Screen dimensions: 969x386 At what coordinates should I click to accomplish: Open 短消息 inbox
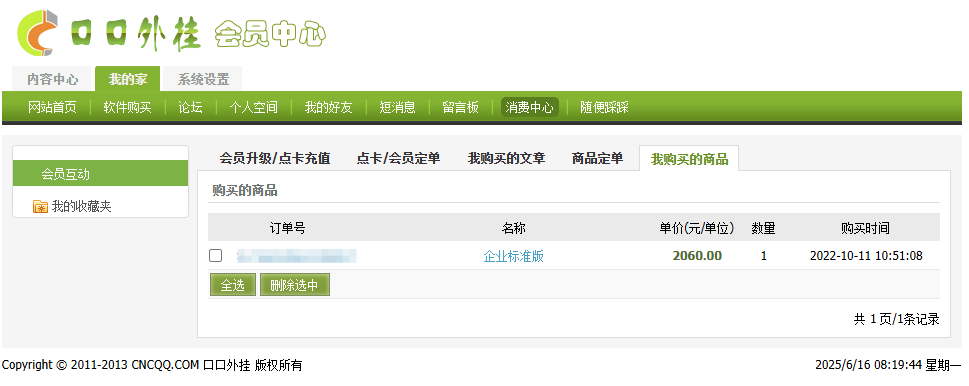397,107
